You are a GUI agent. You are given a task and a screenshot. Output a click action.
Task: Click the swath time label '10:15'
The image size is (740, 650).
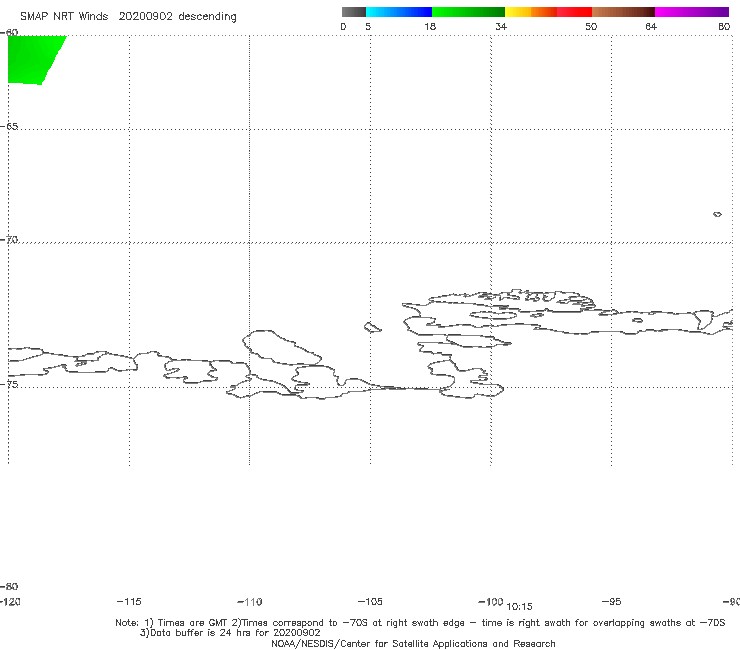click(519, 607)
